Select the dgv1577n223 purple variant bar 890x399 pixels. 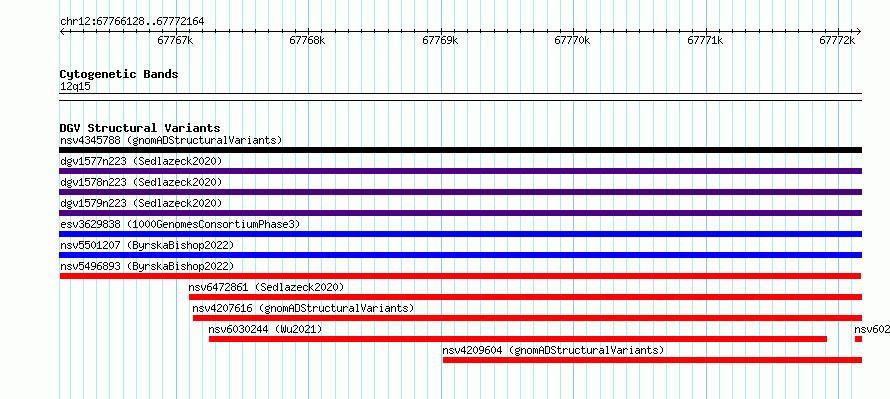click(x=460, y=171)
